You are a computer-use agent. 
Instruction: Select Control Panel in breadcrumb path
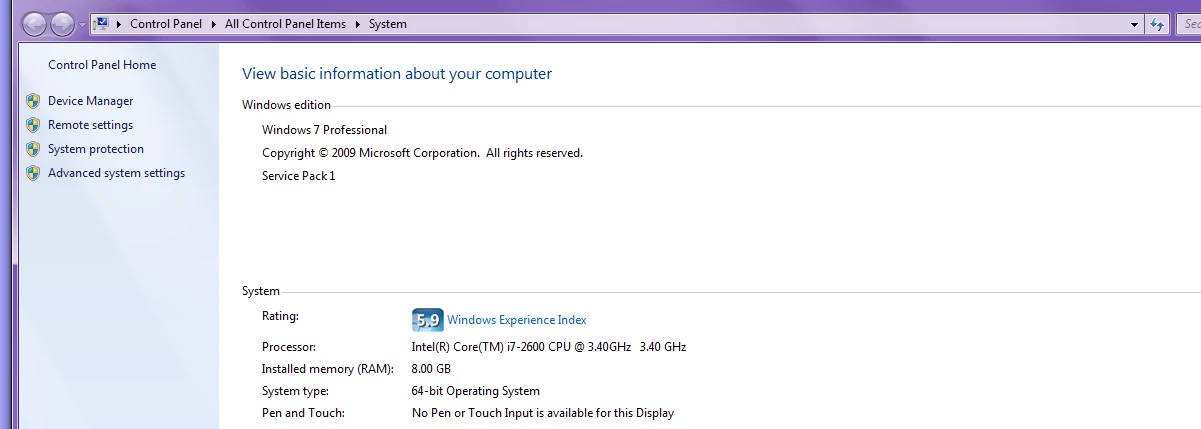click(x=165, y=24)
